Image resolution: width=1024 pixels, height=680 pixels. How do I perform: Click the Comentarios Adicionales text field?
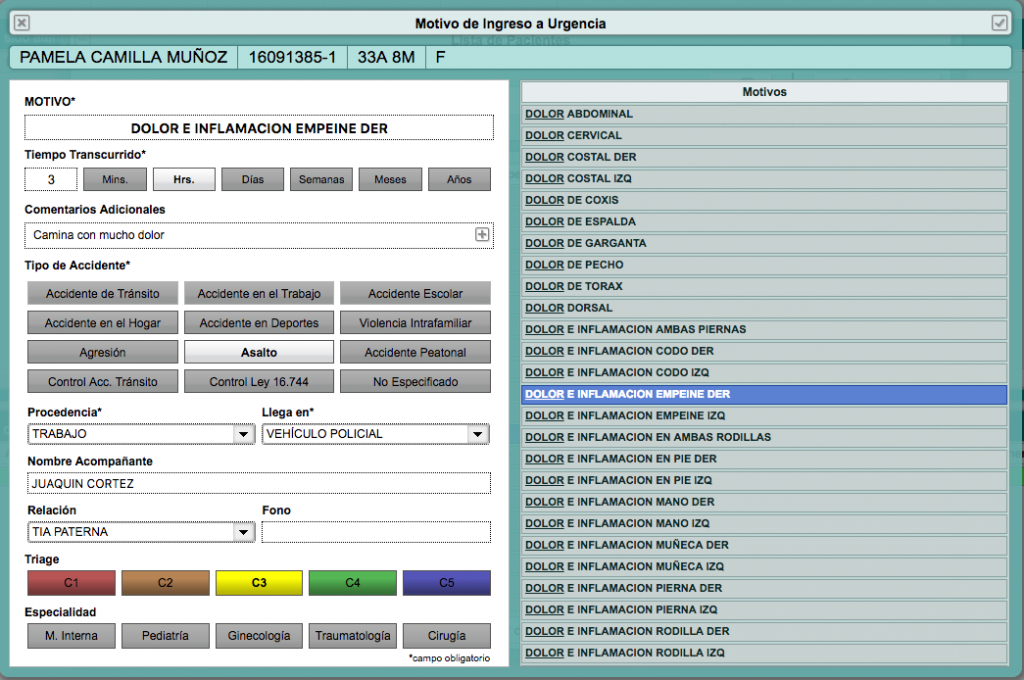(259, 235)
